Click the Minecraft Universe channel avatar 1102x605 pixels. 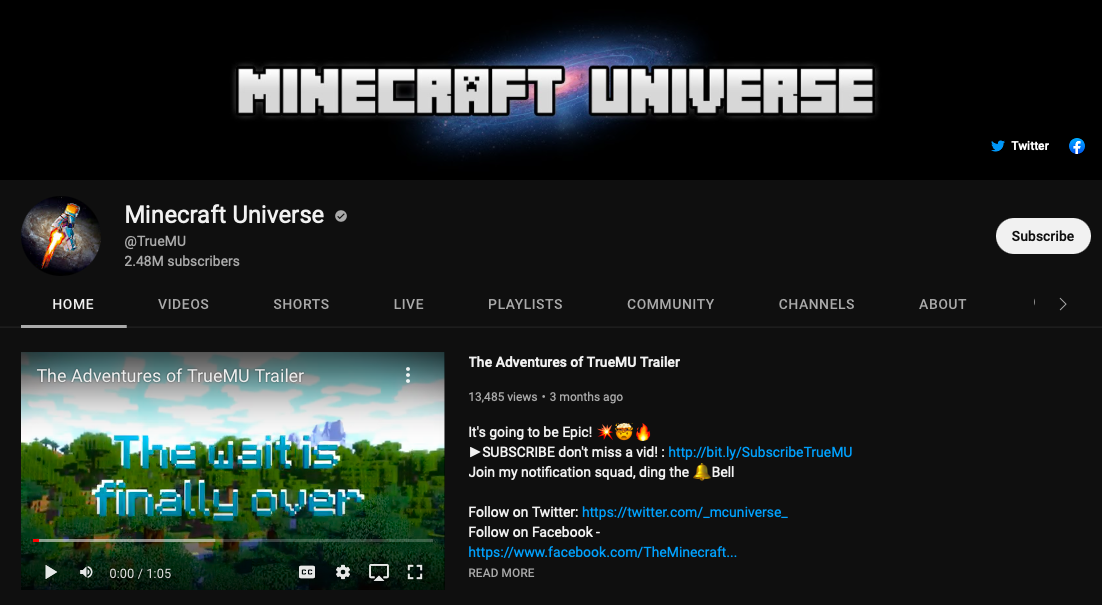tap(61, 236)
